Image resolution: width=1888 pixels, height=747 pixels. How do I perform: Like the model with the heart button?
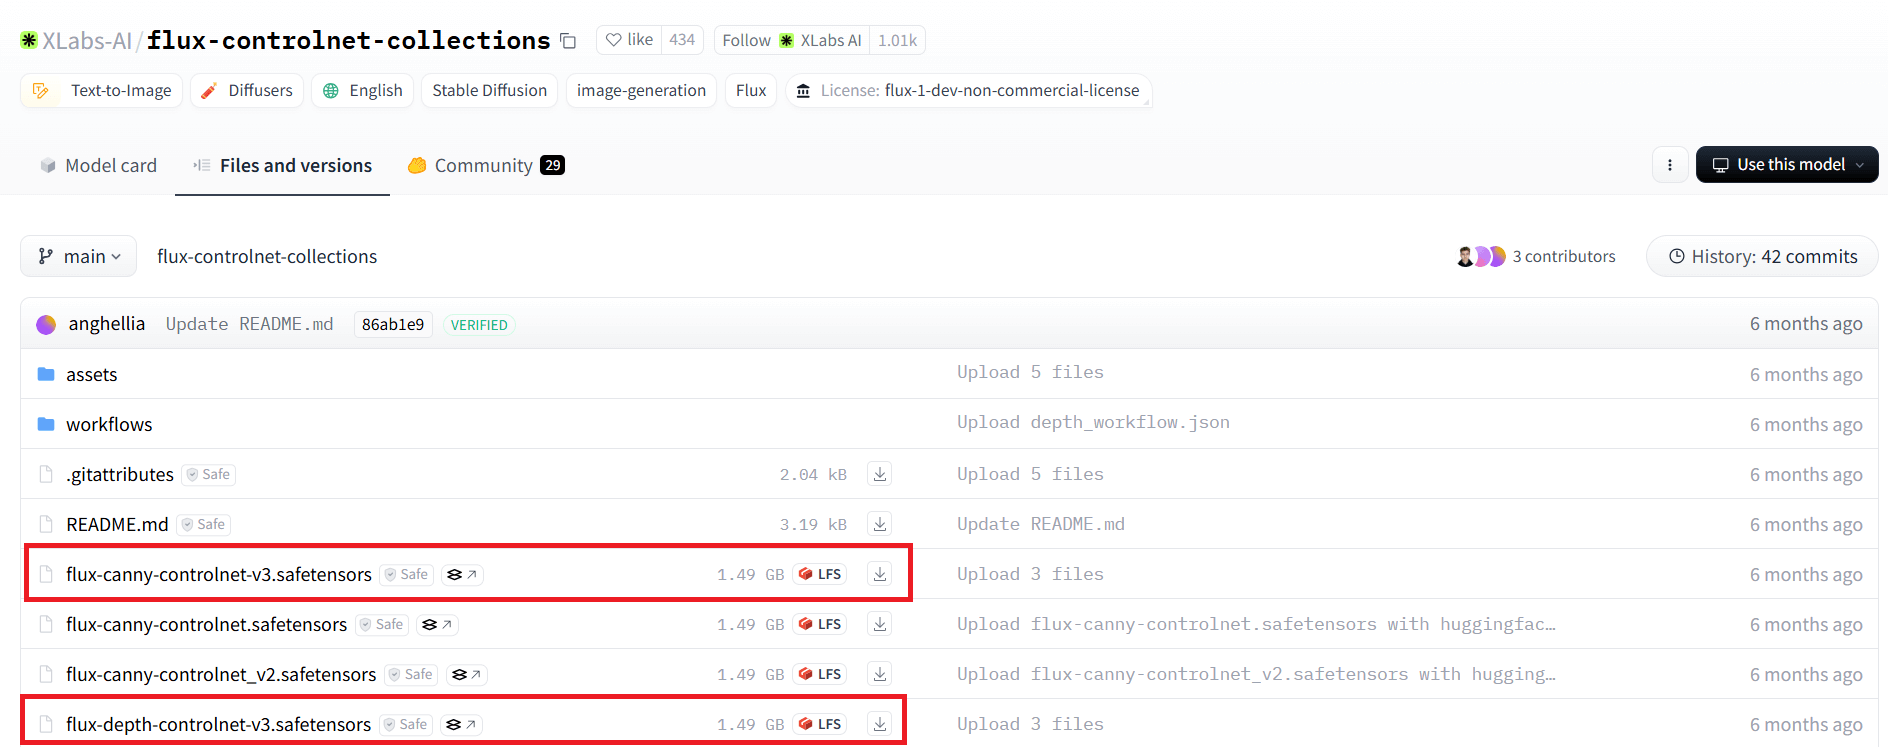pyautogui.click(x=630, y=40)
